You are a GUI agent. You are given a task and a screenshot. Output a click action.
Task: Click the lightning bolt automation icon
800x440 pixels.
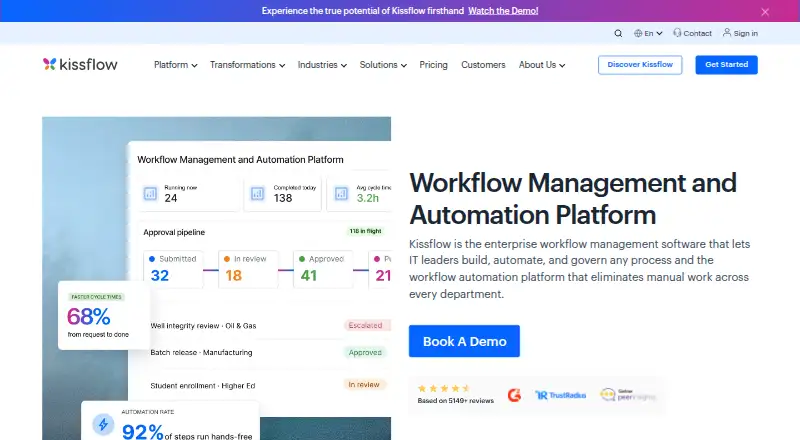[103, 424]
